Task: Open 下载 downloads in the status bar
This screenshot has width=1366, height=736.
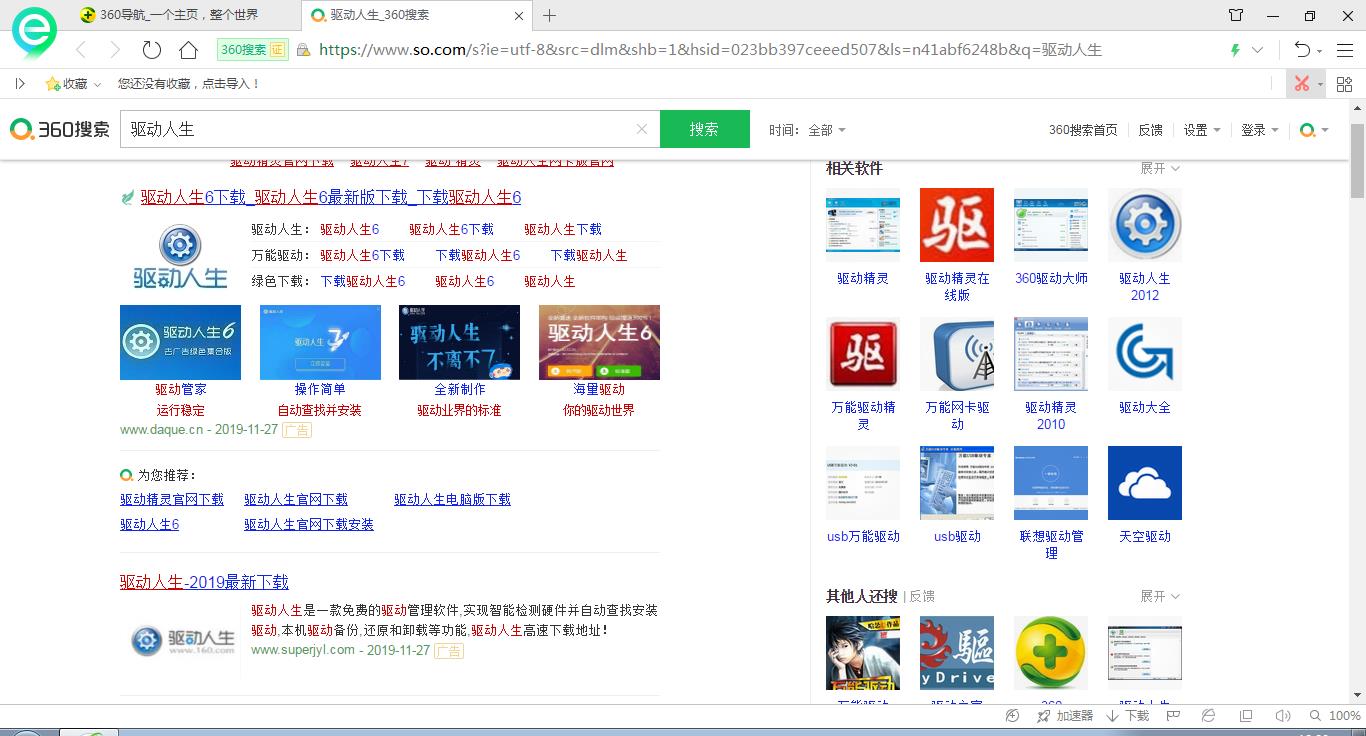Action: 1127,716
